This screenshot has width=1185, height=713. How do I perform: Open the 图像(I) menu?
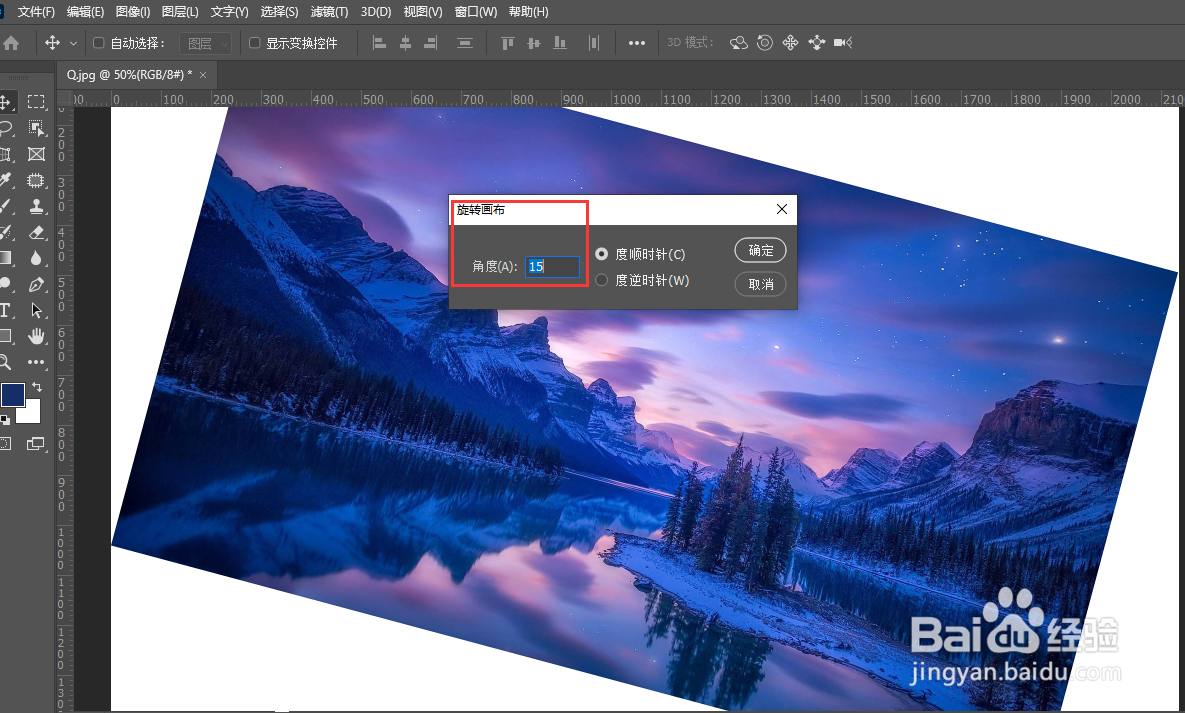tap(133, 12)
